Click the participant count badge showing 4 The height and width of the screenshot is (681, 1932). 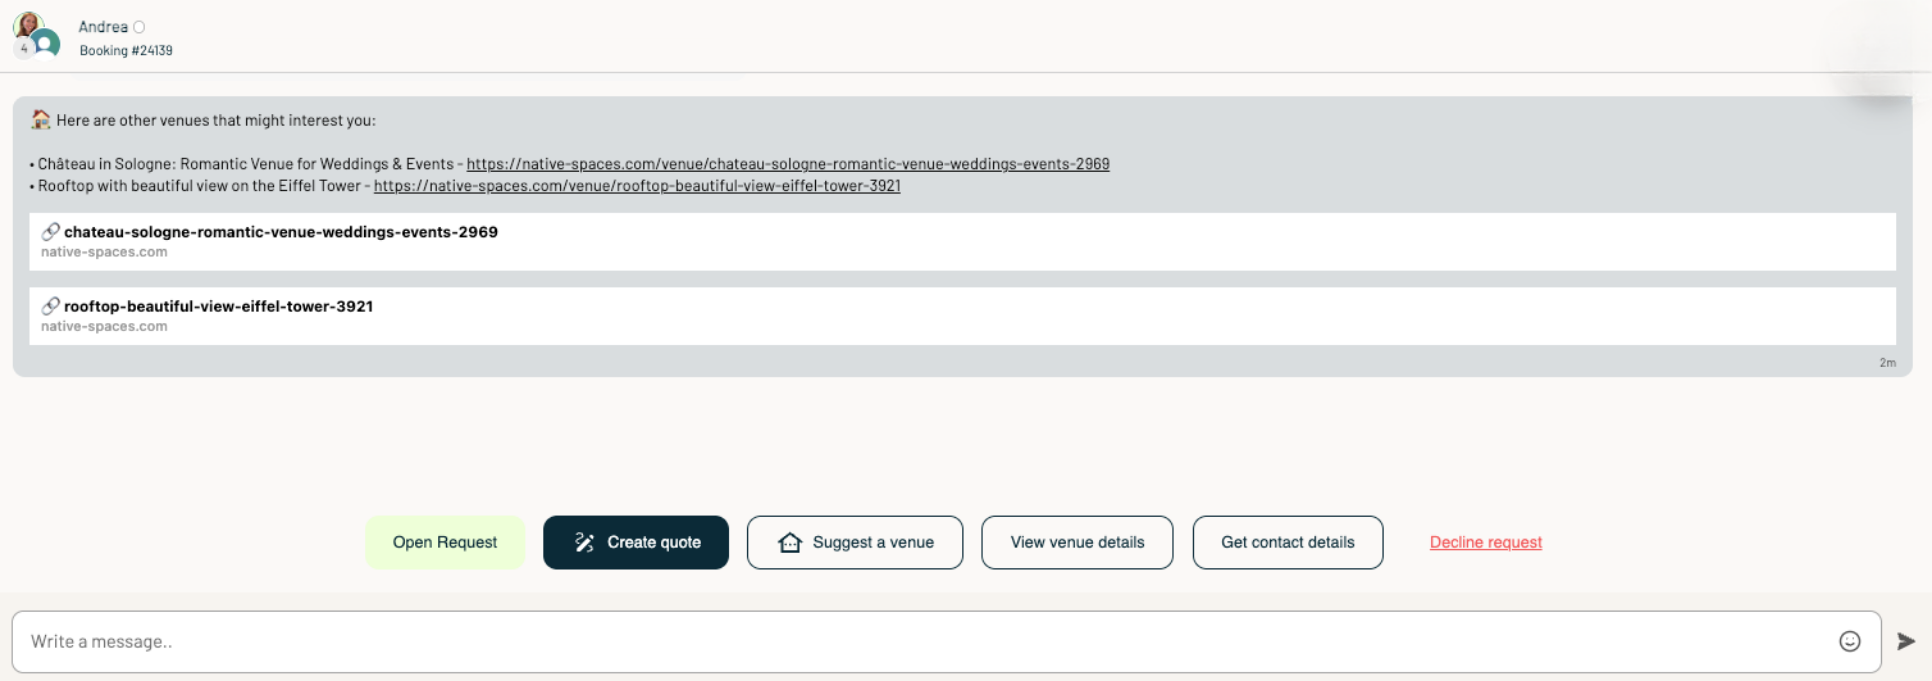[24, 48]
